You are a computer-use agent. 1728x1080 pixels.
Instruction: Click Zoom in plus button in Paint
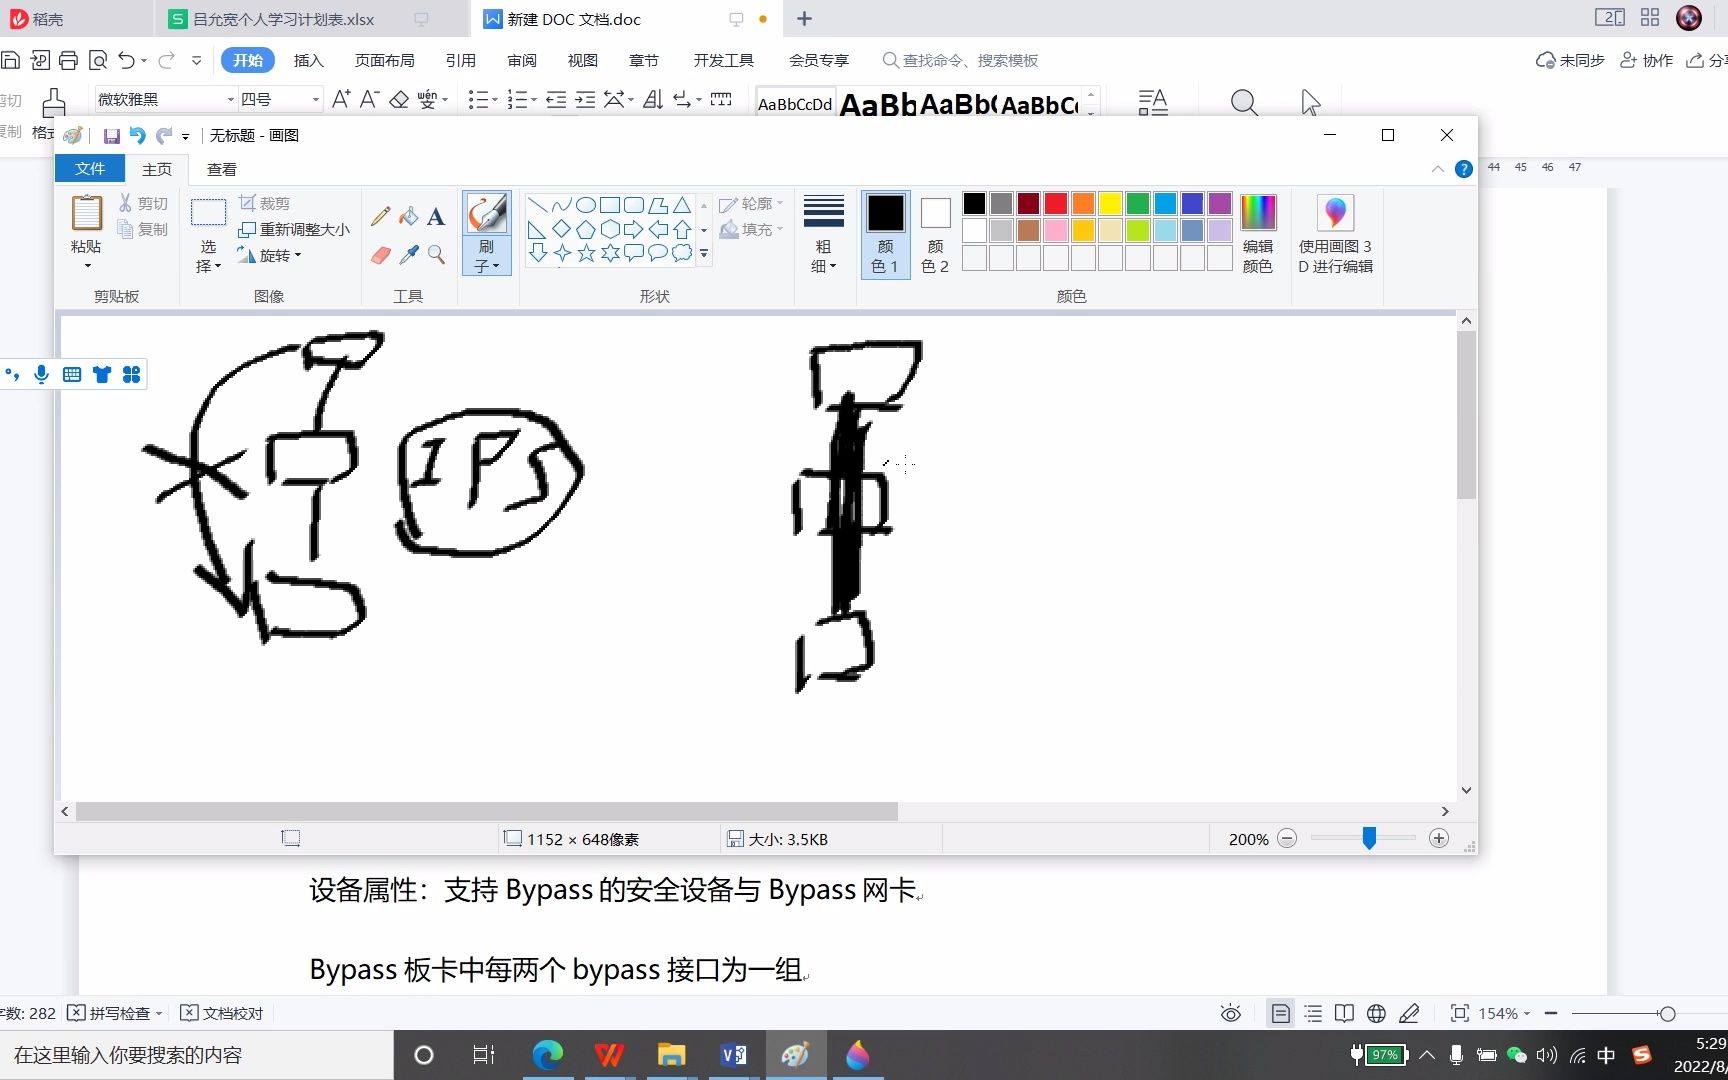[x=1439, y=839]
